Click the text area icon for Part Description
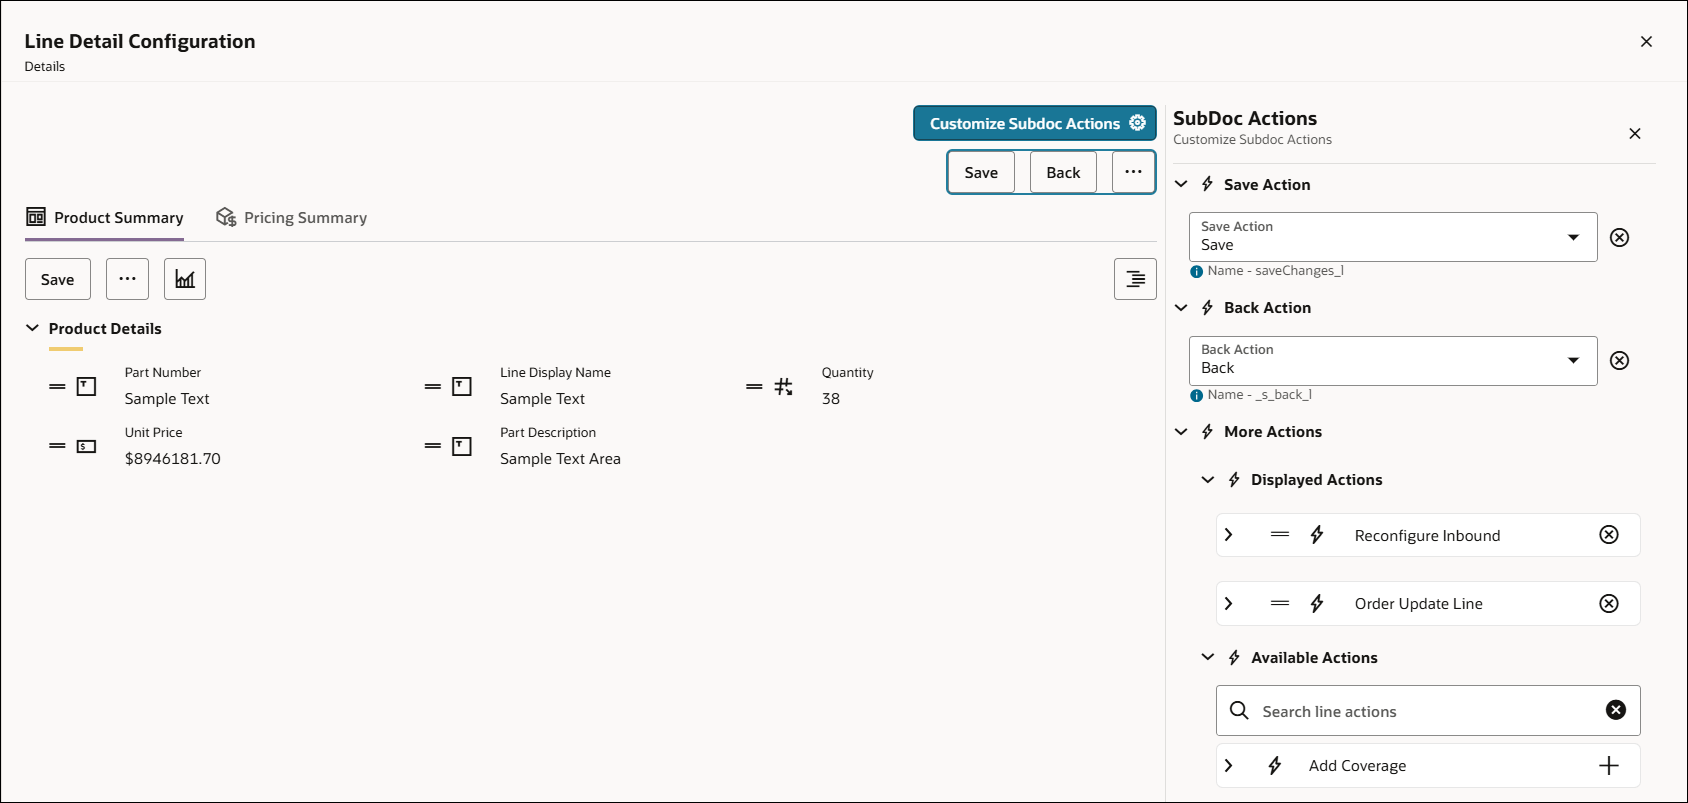The width and height of the screenshot is (1688, 803). point(462,446)
